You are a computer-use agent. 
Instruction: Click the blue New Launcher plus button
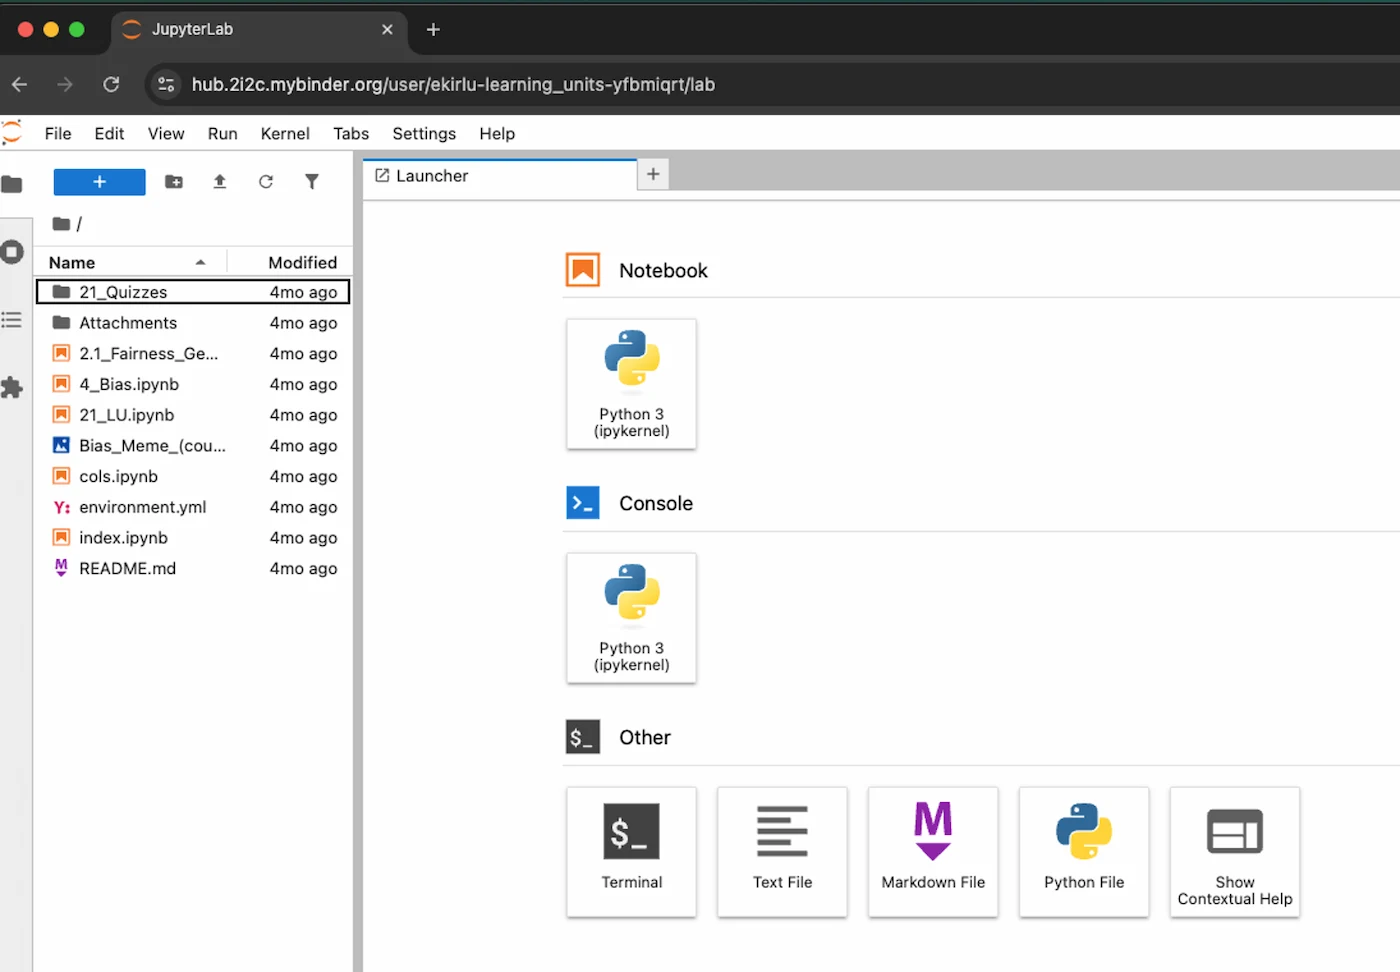99,182
